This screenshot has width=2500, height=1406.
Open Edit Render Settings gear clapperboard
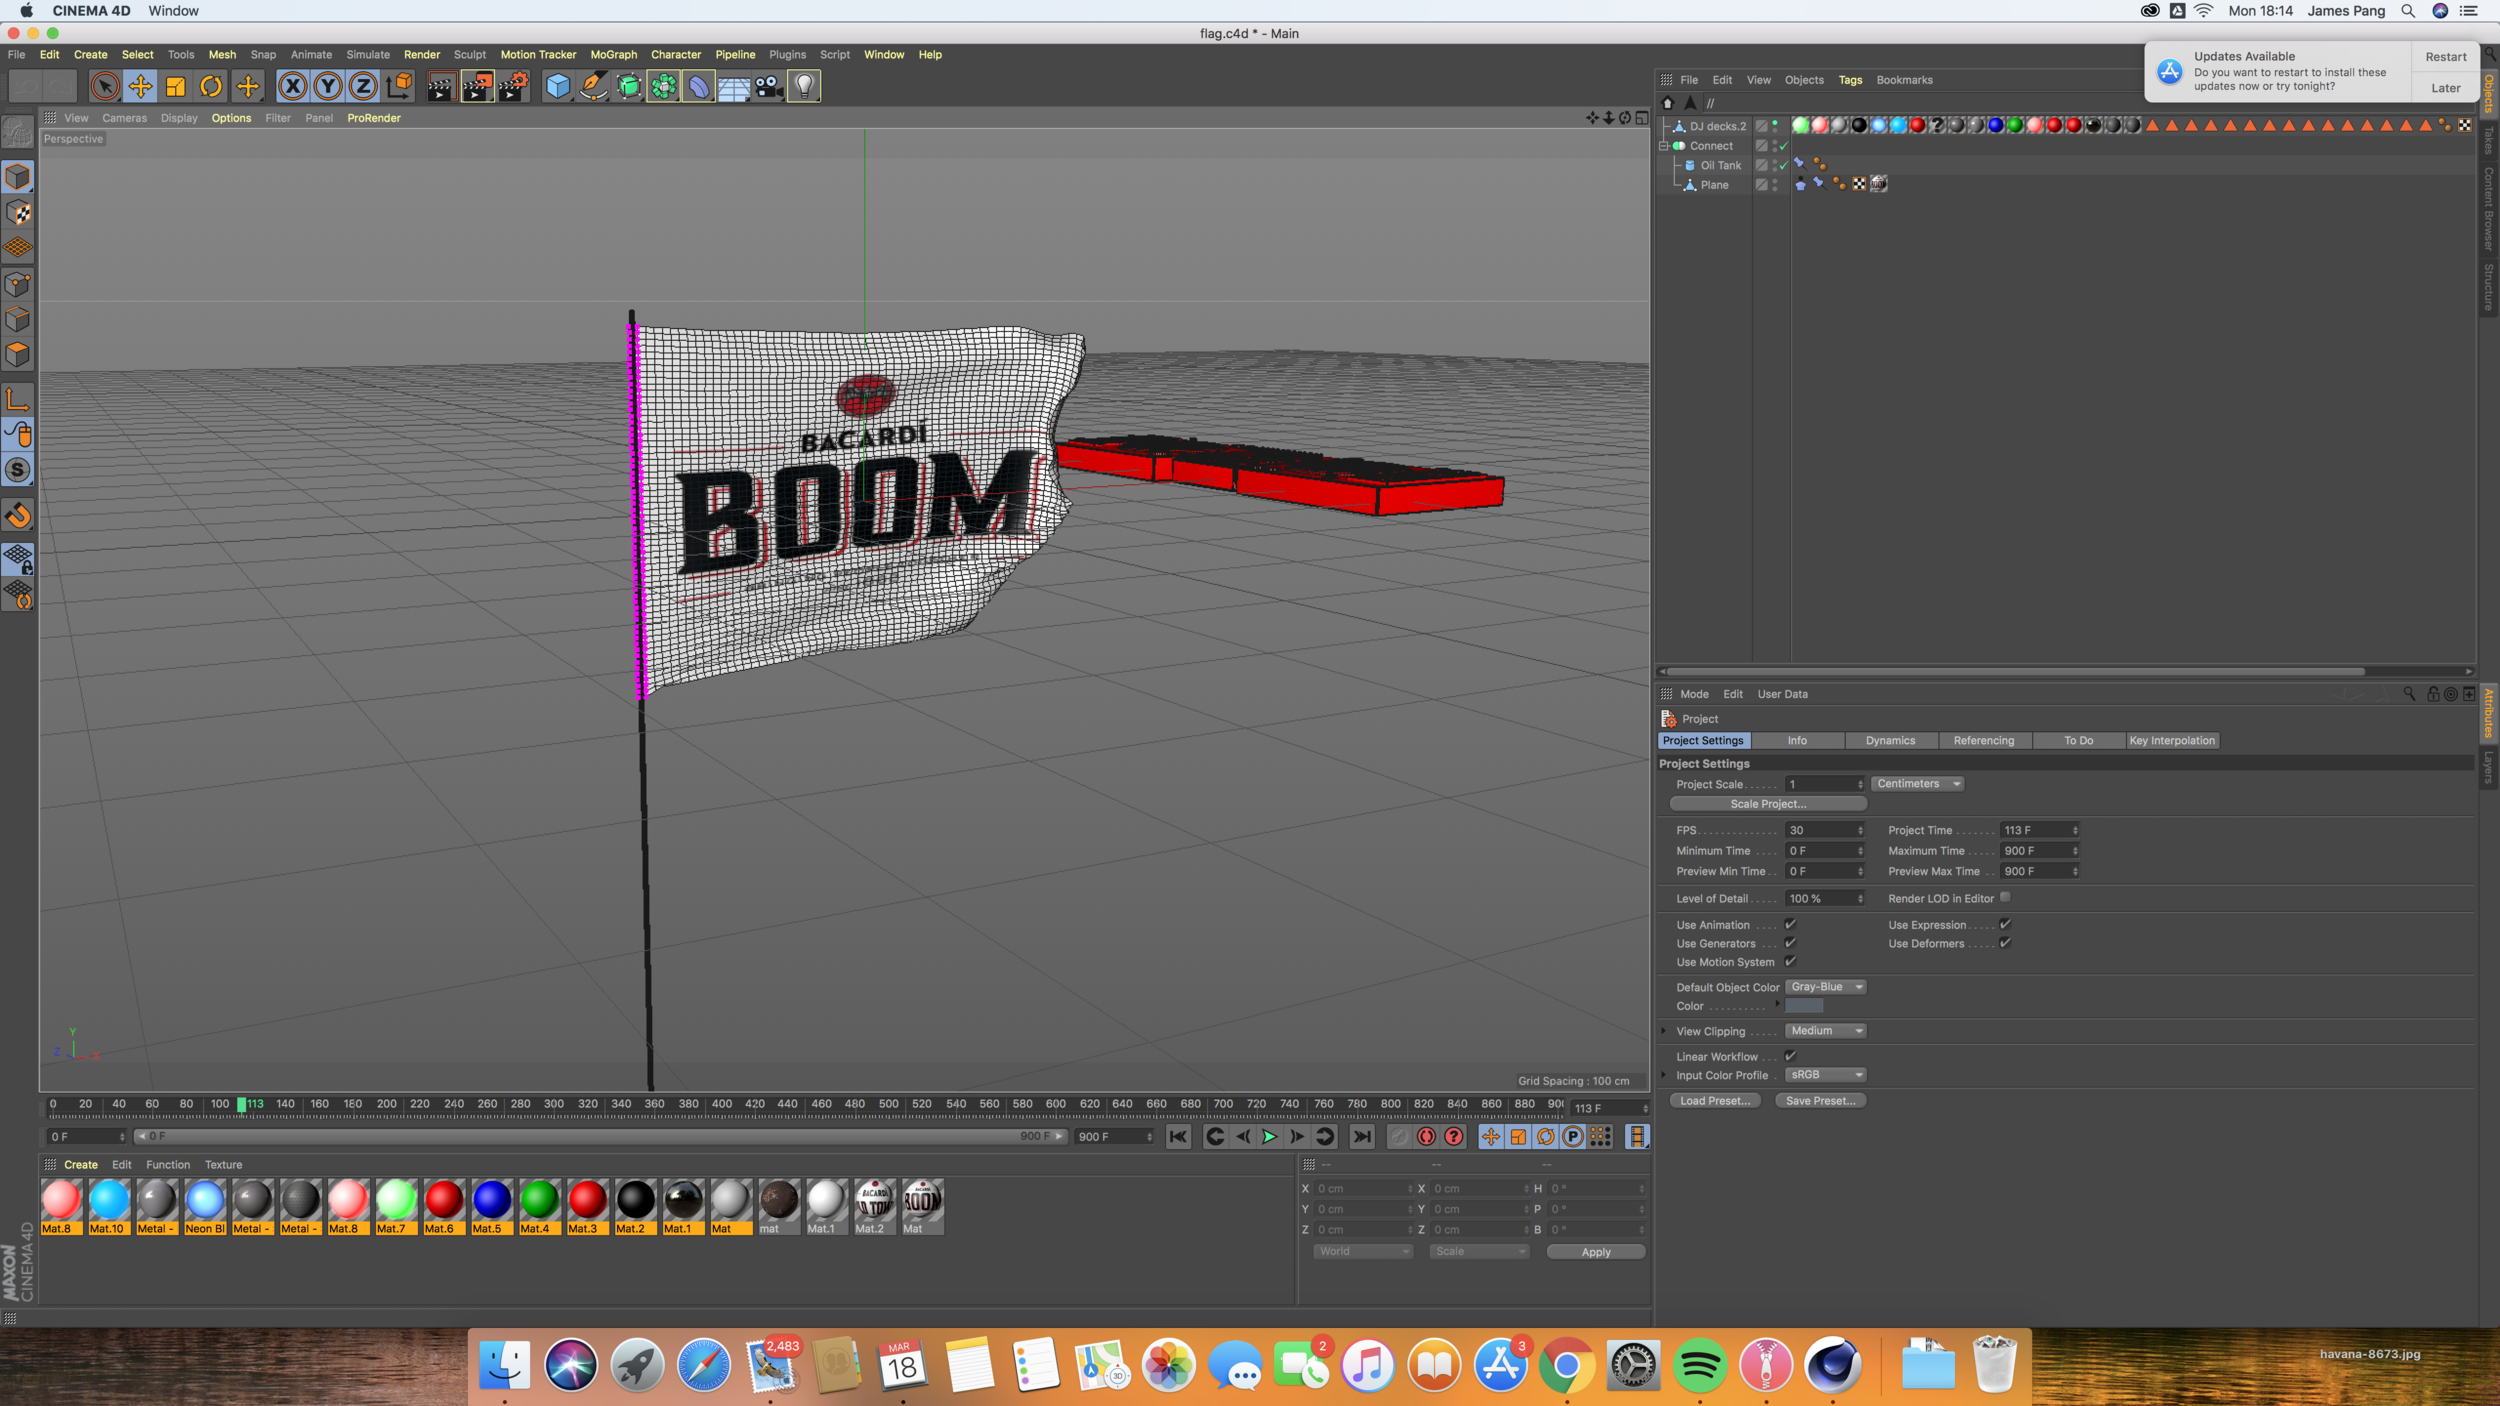[x=513, y=87]
